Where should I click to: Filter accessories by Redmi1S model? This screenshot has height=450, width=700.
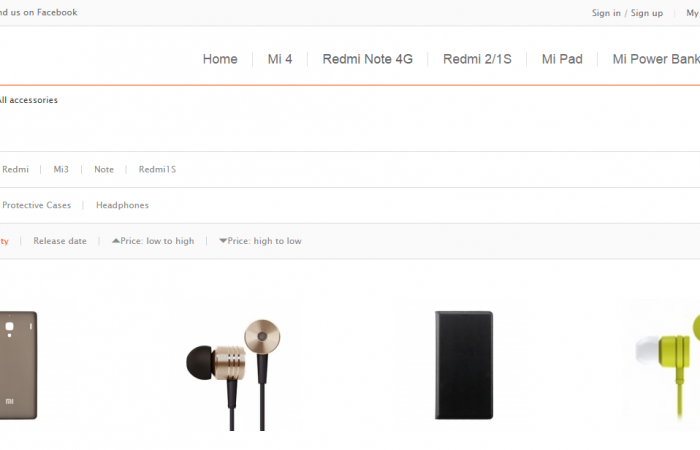click(157, 170)
